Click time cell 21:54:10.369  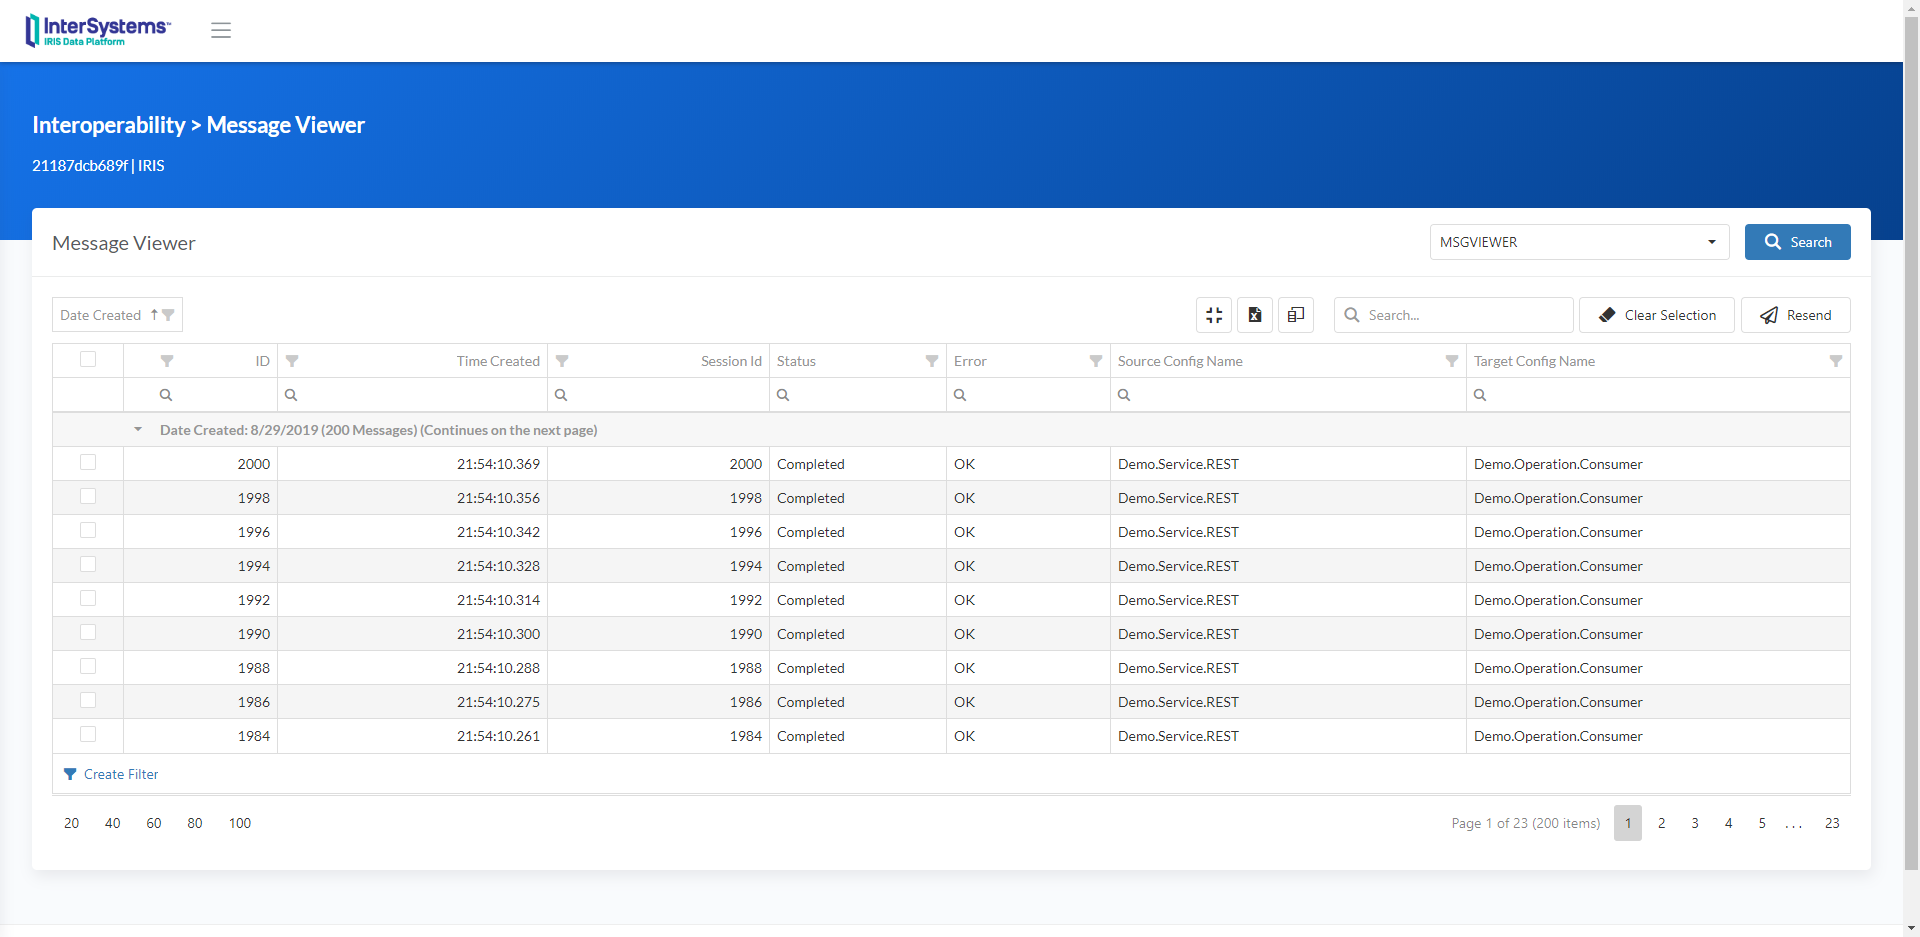(498, 464)
